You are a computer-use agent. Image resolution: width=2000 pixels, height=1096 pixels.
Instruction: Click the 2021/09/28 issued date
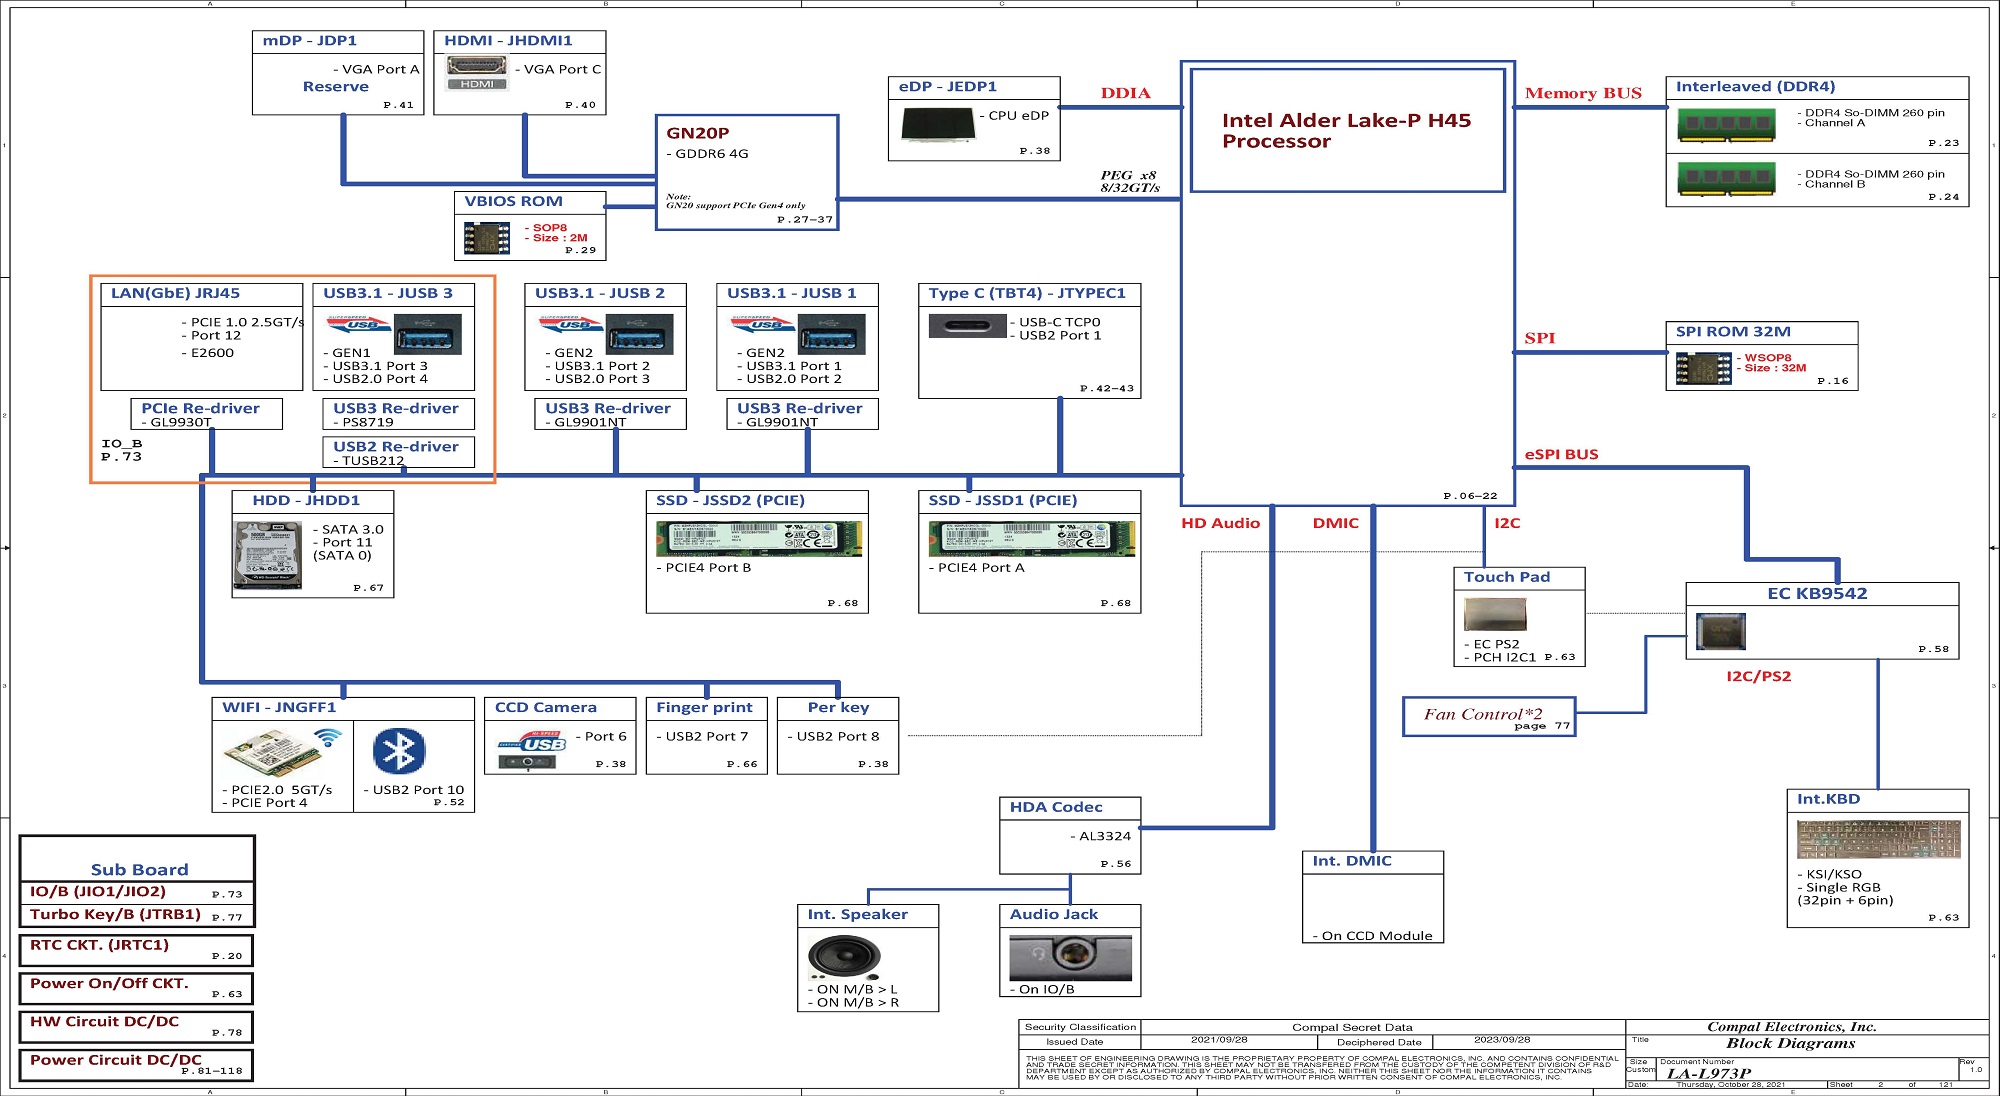pyautogui.click(x=1219, y=1040)
